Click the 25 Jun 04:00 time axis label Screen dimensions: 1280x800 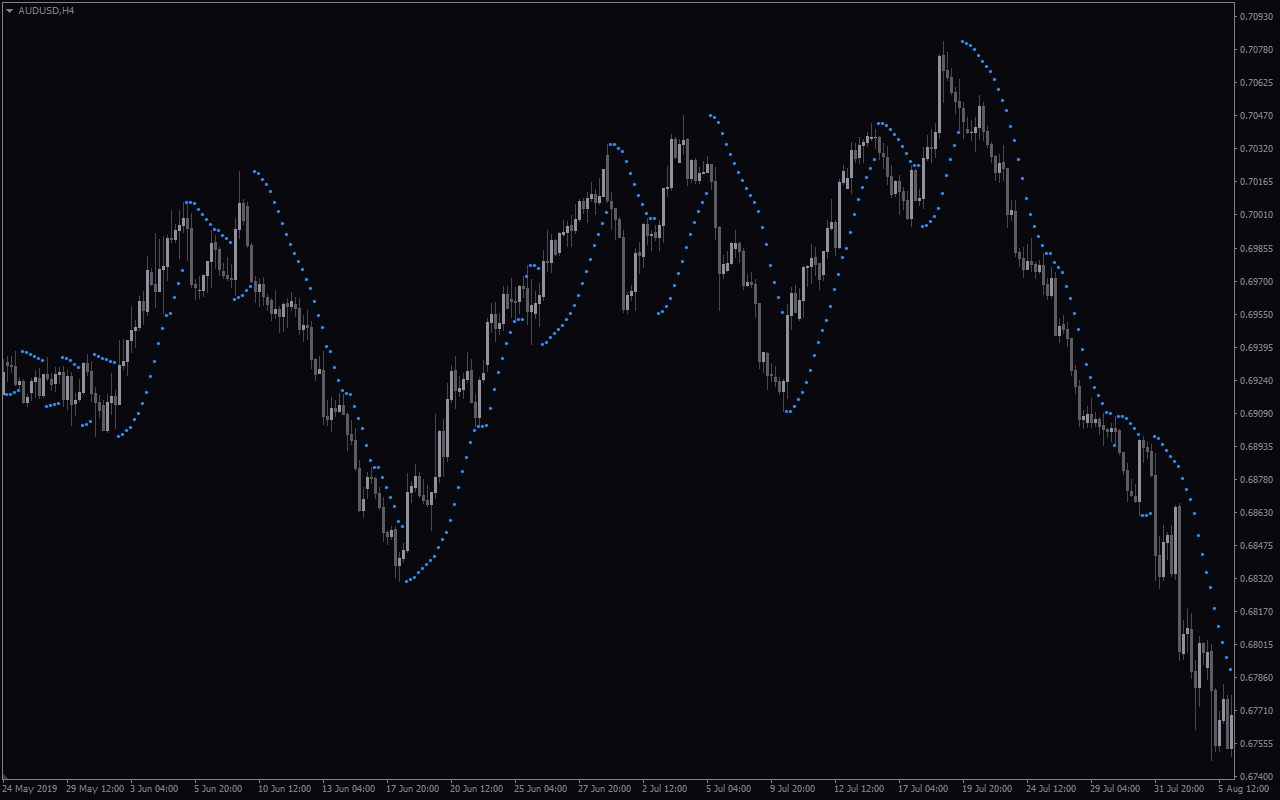(540, 789)
